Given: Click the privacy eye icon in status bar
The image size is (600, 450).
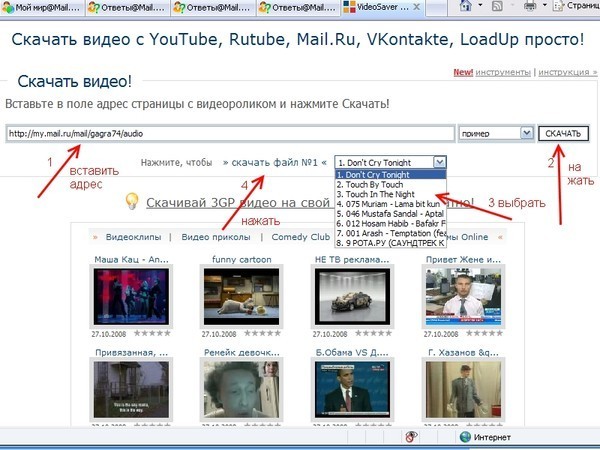Looking at the screenshot, I should pos(411,437).
